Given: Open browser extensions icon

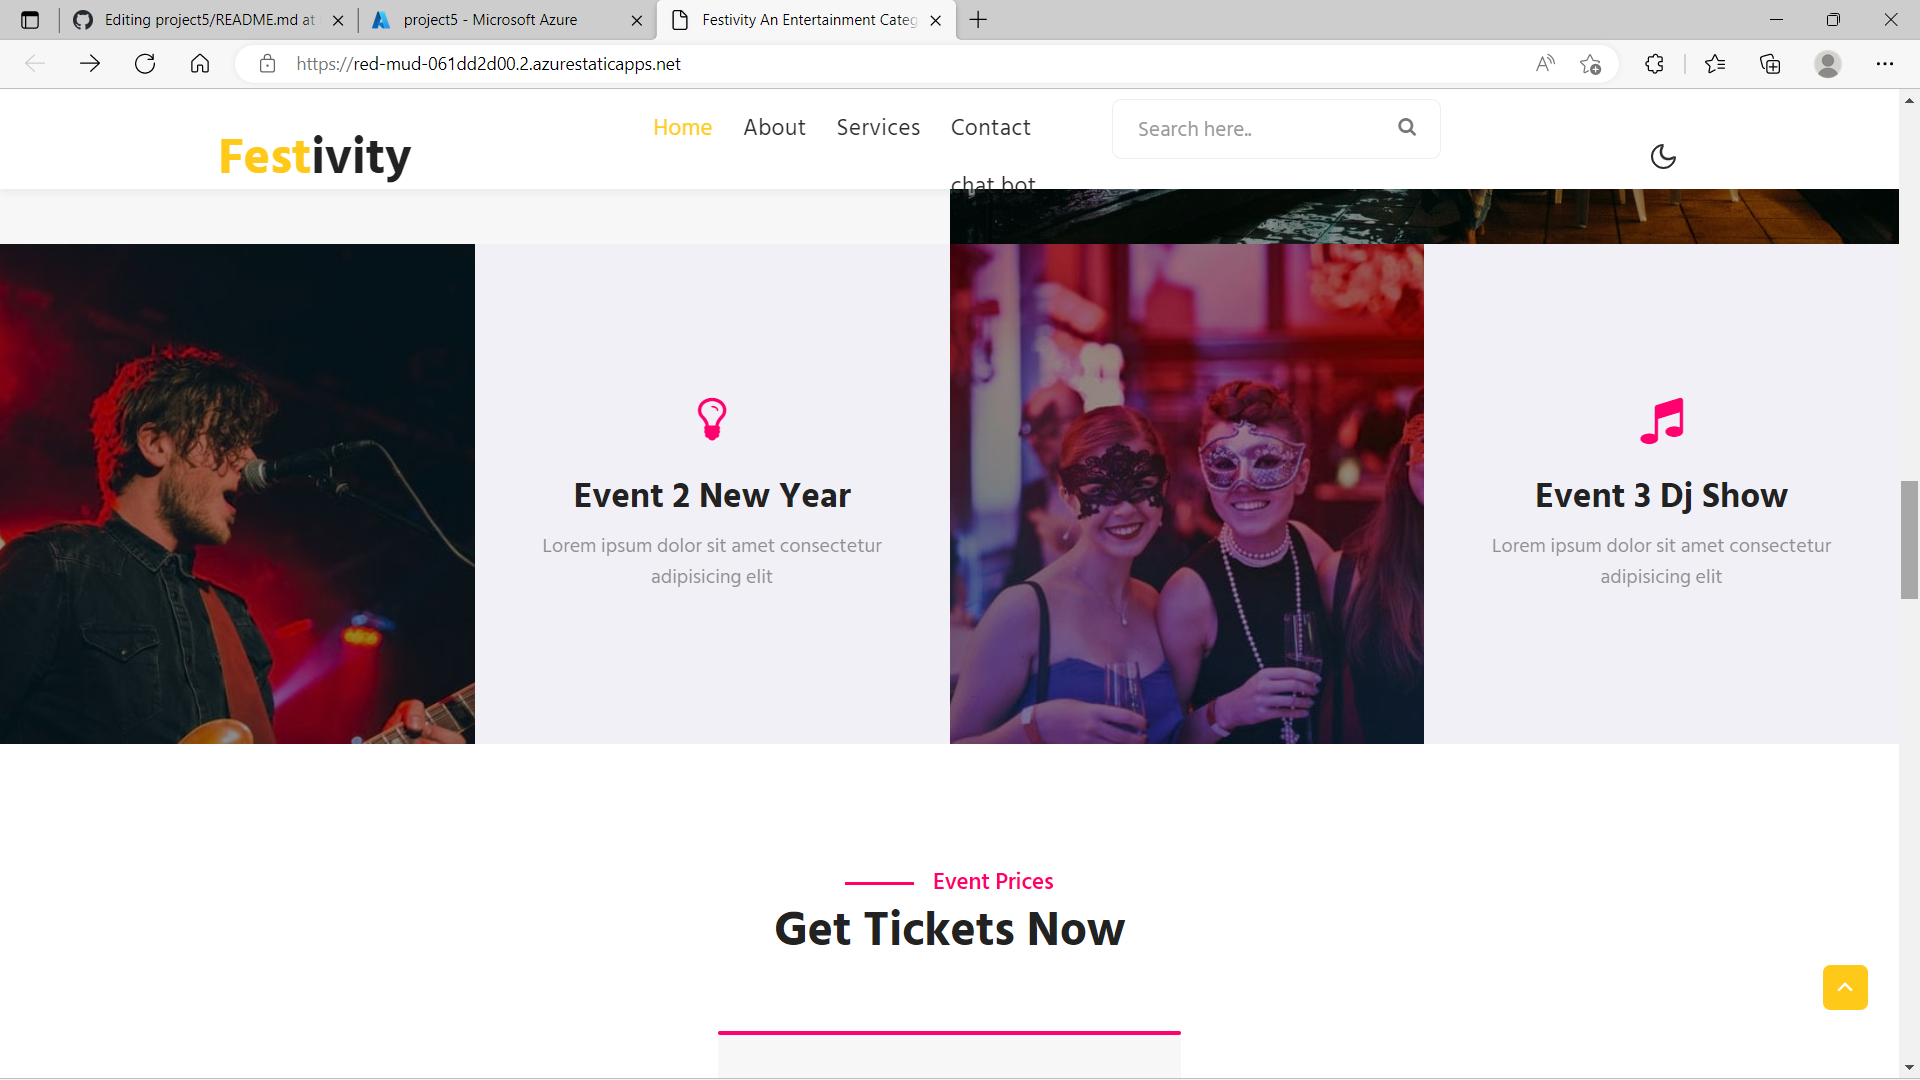Looking at the screenshot, I should [x=1654, y=64].
